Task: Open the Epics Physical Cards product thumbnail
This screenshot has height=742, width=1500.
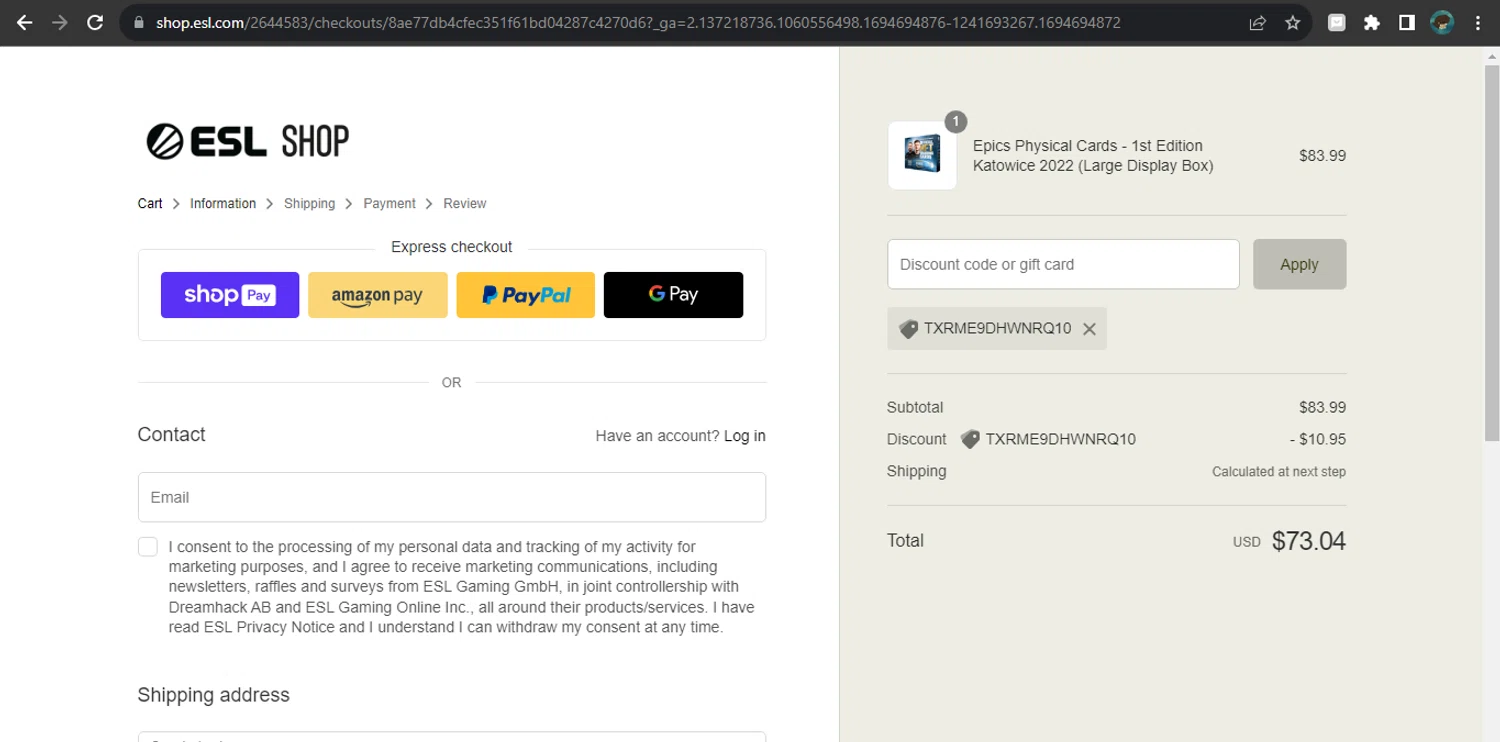Action: [x=922, y=155]
